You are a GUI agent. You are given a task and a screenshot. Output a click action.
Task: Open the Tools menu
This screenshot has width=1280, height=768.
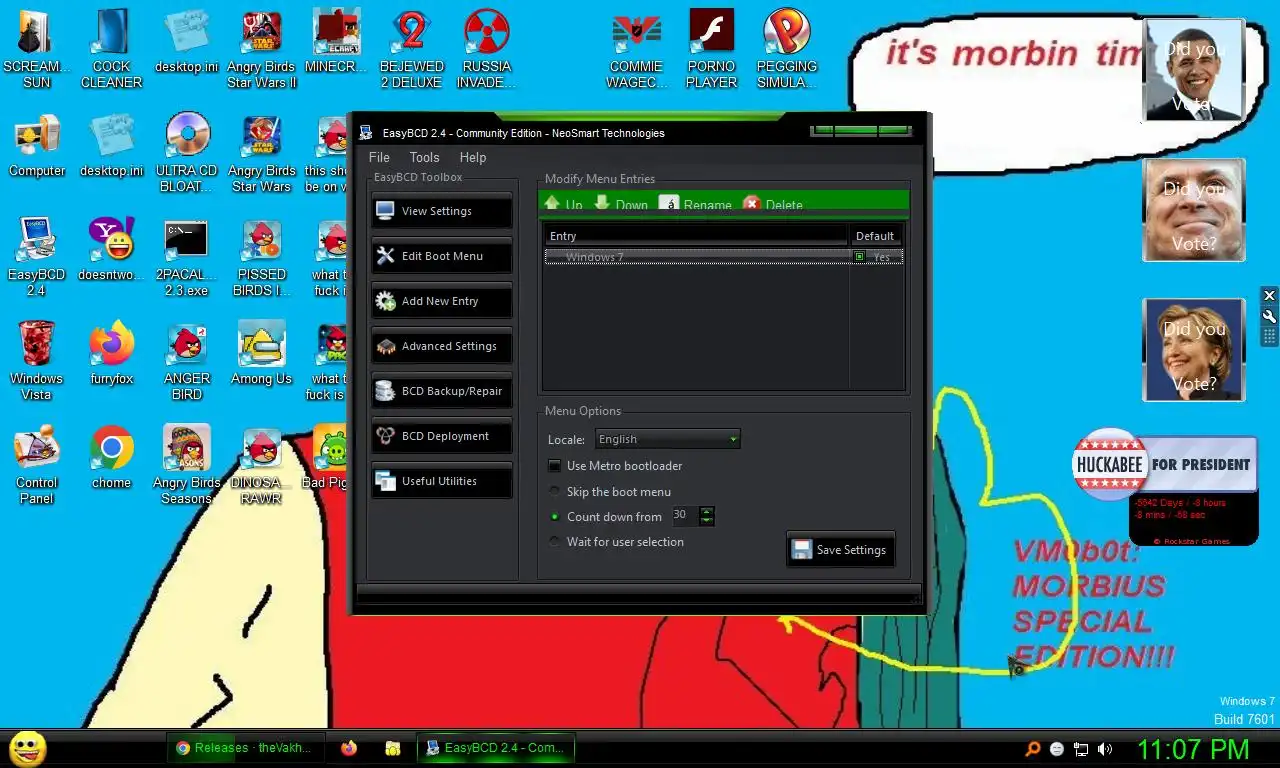[x=424, y=157]
